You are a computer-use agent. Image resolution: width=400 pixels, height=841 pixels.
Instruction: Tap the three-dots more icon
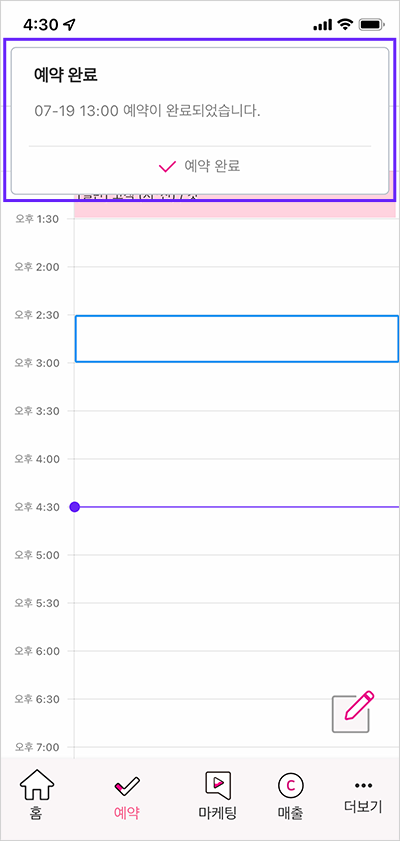[364, 786]
